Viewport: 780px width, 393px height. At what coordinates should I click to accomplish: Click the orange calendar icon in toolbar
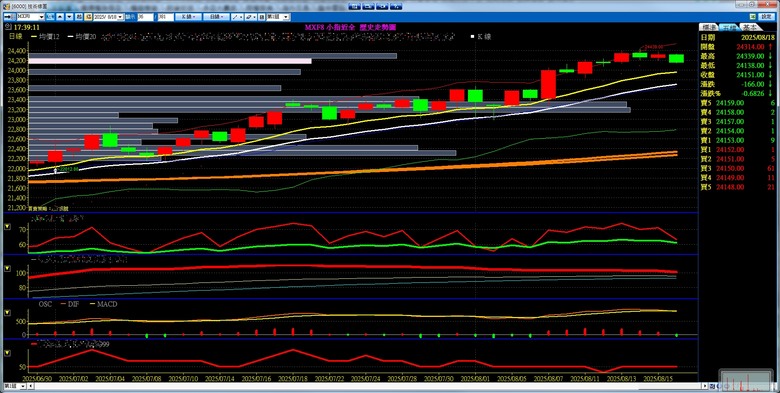click(88, 17)
